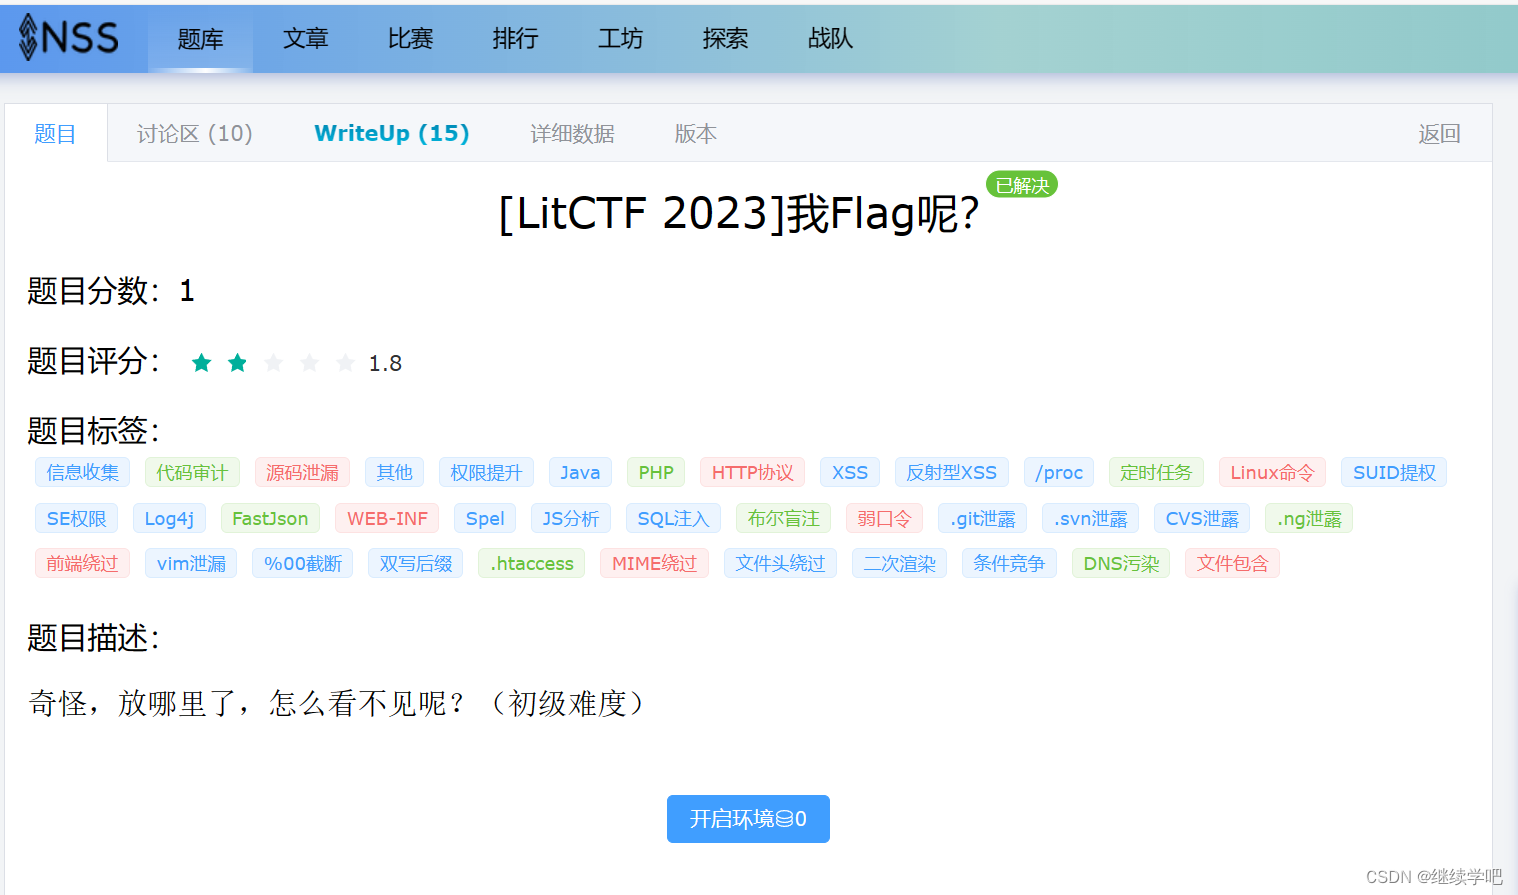
Task: Open the 战队 navigation link
Action: coord(829,39)
